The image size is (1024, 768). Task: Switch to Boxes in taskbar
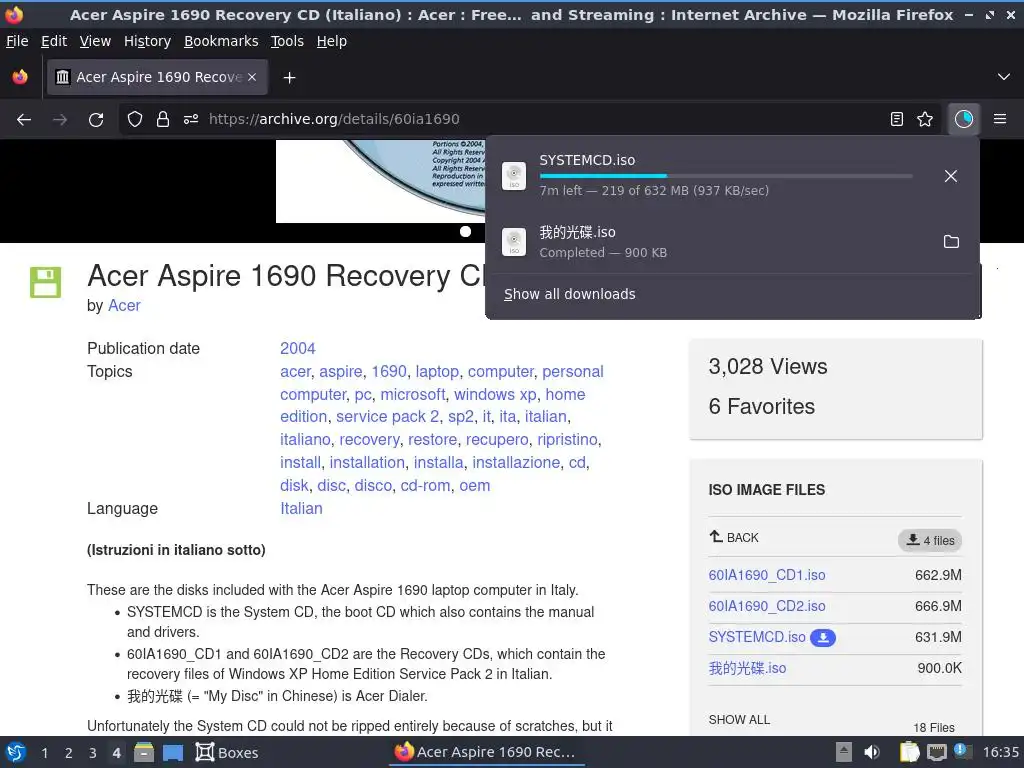pyautogui.click(x=227, y=752)
